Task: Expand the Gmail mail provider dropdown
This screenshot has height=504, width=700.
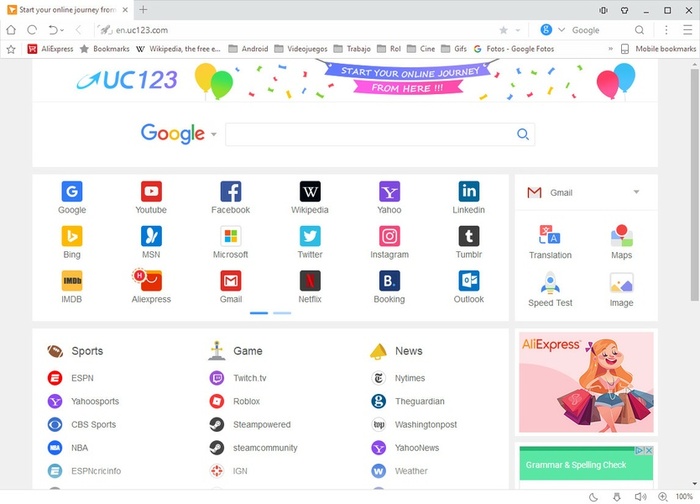Action: 636,192
